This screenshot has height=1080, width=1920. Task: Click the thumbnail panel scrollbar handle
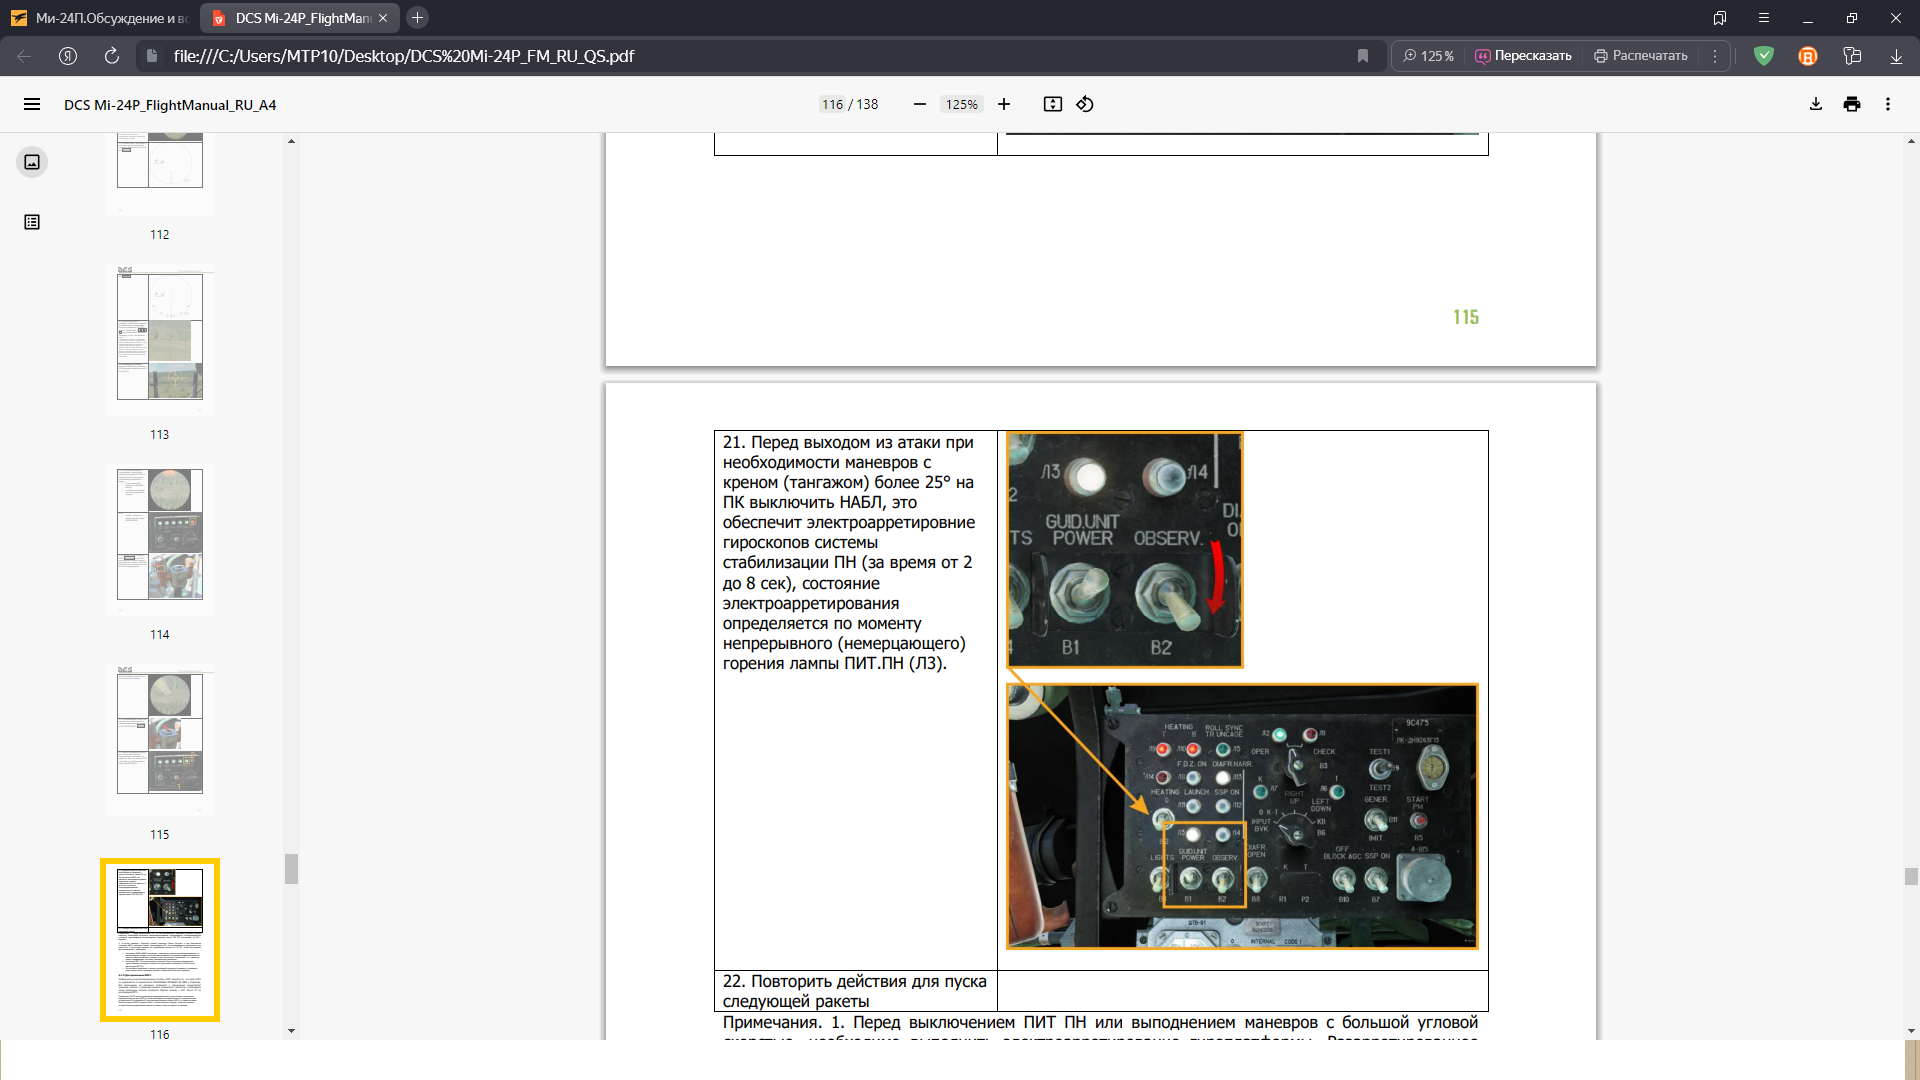coord(291,868)
